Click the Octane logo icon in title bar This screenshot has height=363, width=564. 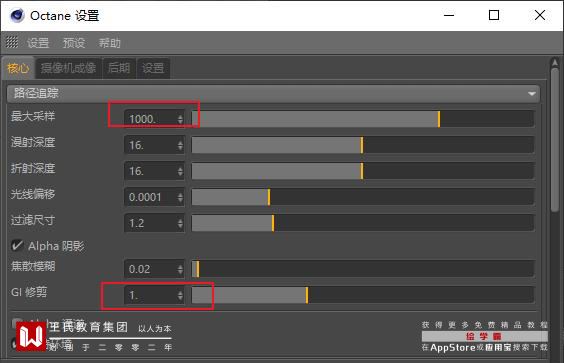pos(17,15)
